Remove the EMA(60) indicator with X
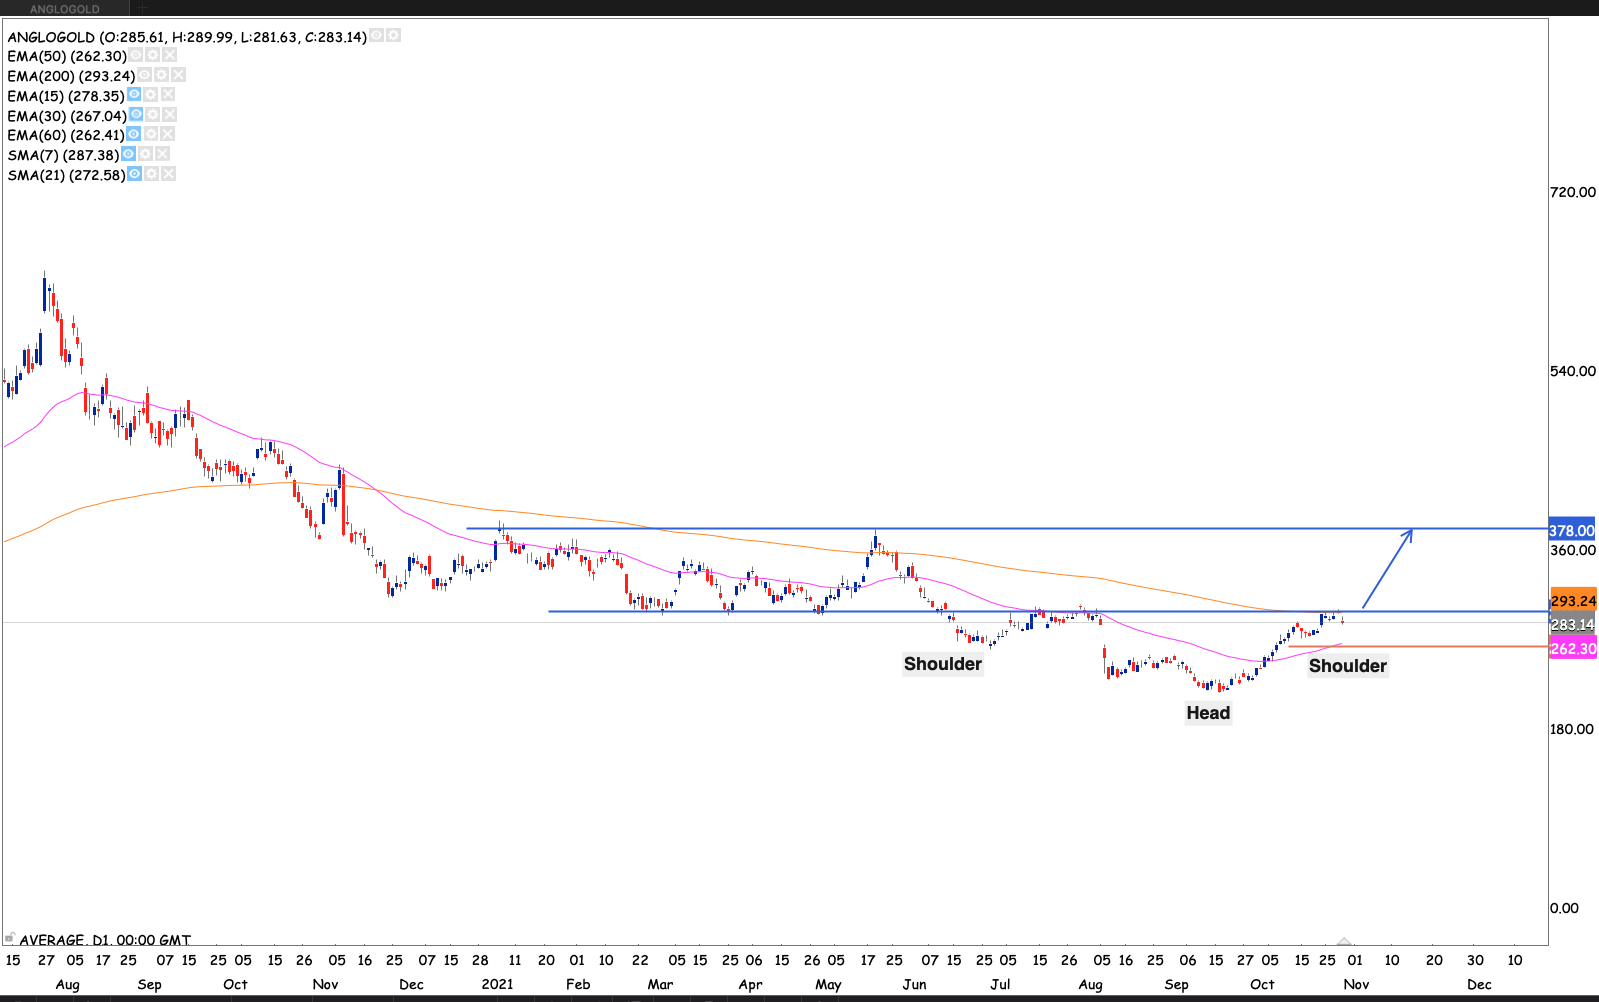The height and width of the screenshot is (1002, 1599). coord(168,134)
